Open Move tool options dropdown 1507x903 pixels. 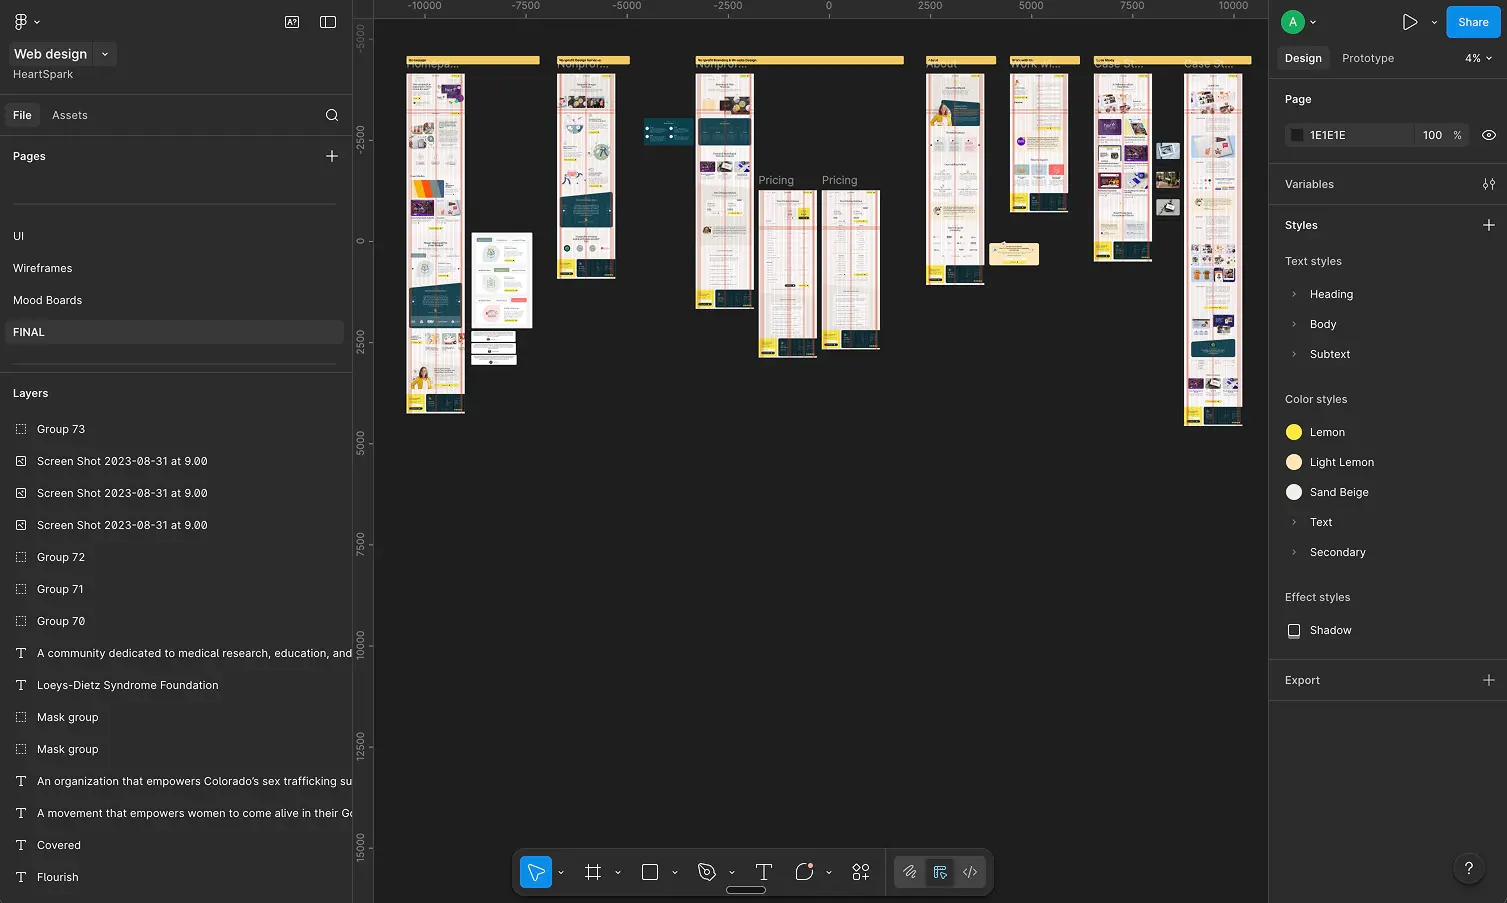561,873
